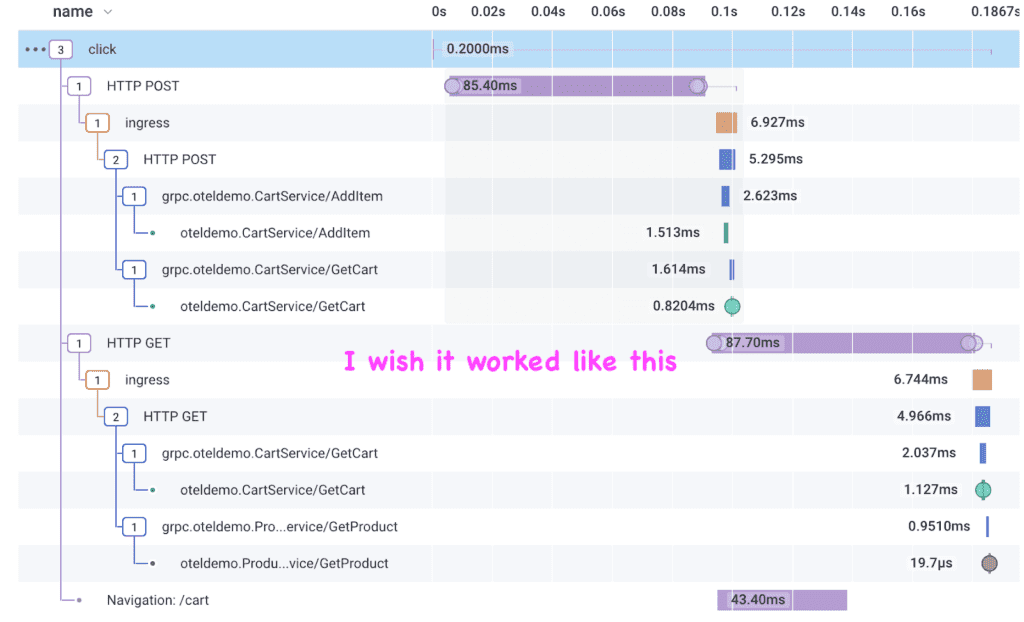Viewport: 1024px width, 622px height.
Task: Select the orange ingress bar labeled 6.744ms
Action: [x=981, y=380]
